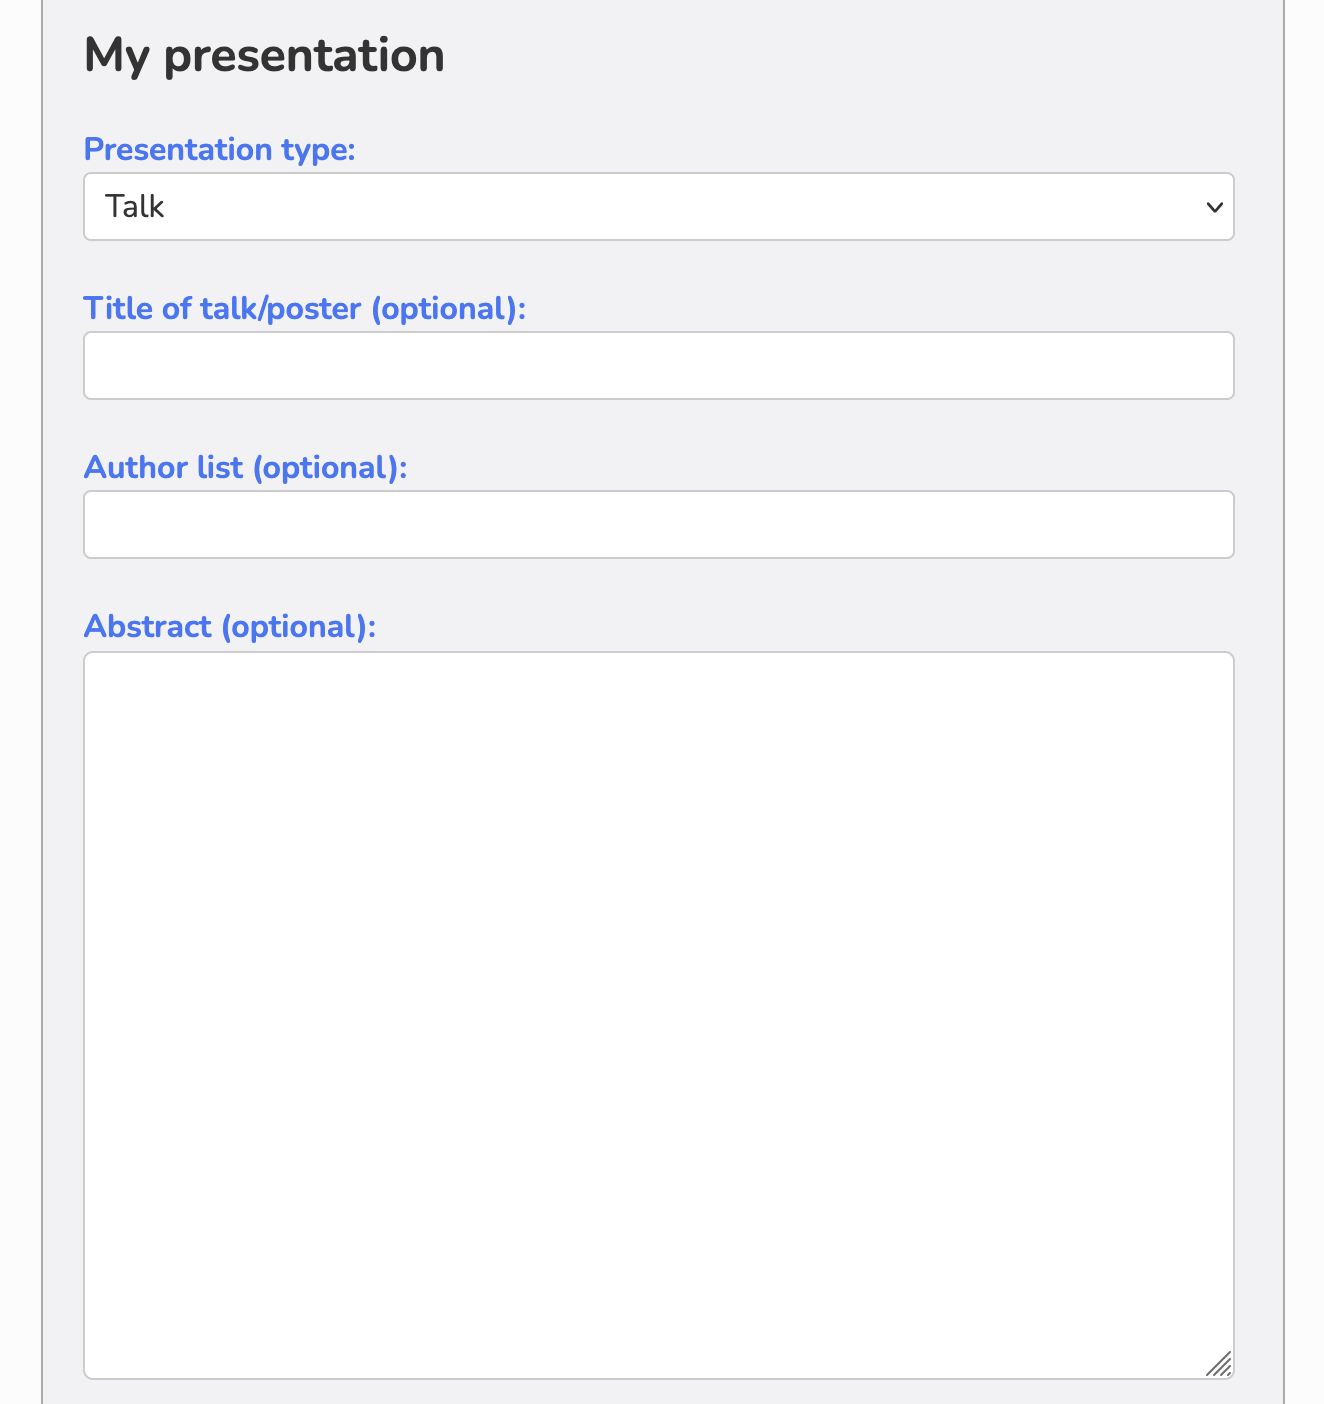Screen dimensions: 1324x1404
Task: Focus the Title of talk/poster field
Action: [659, 366]
